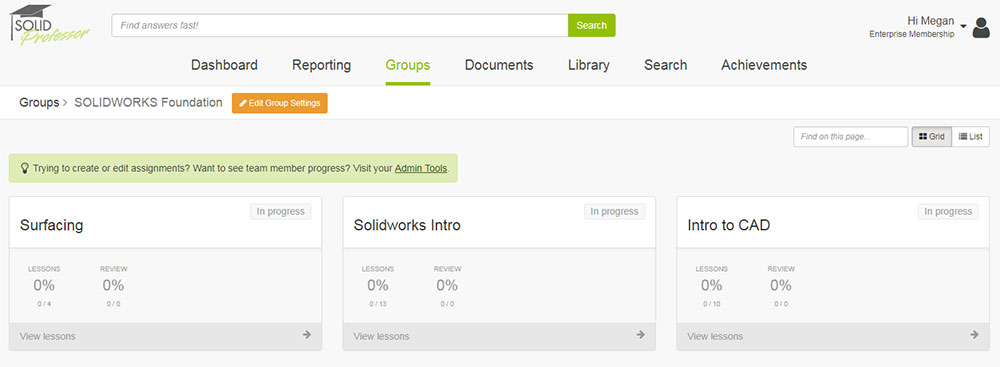Focus the Find on this page field
Viewport: 1000px width, 367px height.
coord(851,137)
